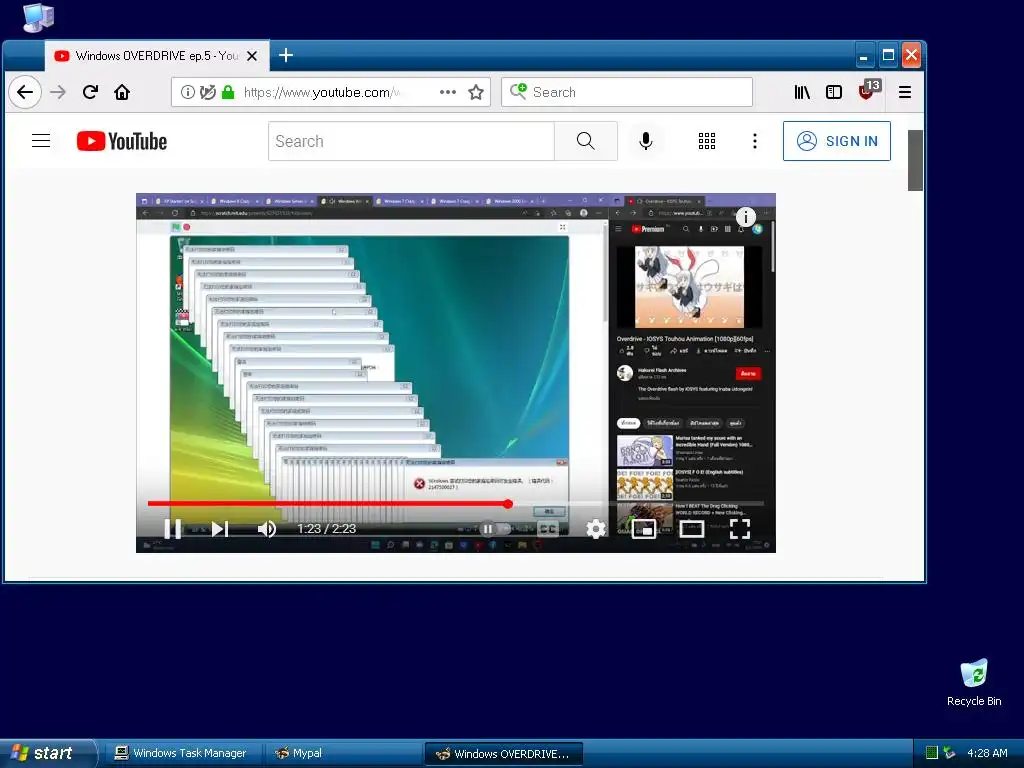Screen dimensions: 1024x768
Task: Enter fullscreen with the player icon
Action: (739, 528)
